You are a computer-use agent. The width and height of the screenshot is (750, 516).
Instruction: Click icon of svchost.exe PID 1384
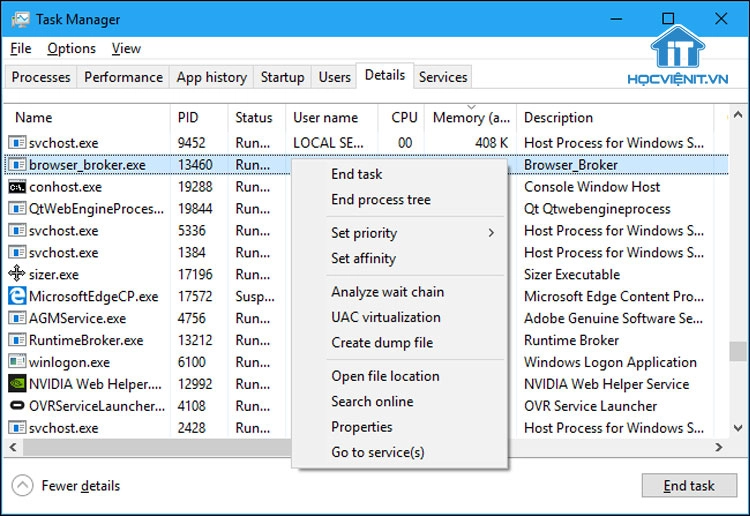tap(17, 253)
